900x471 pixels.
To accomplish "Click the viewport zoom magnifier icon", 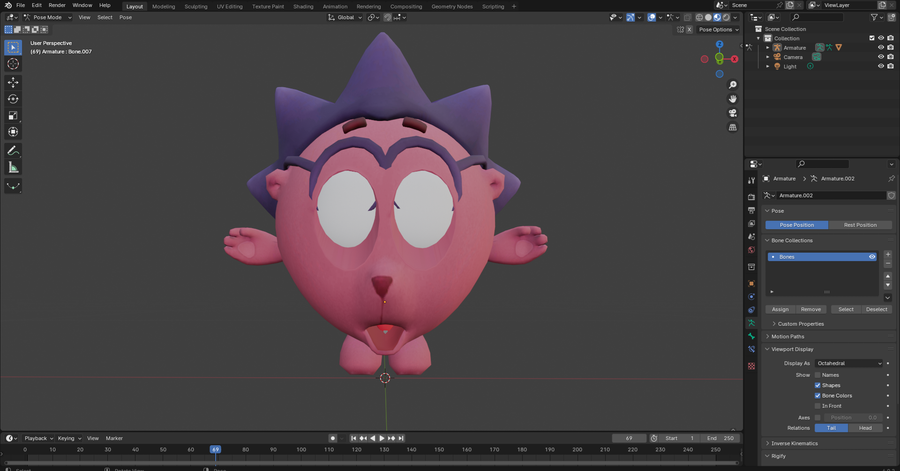I will tap(732, 85).
